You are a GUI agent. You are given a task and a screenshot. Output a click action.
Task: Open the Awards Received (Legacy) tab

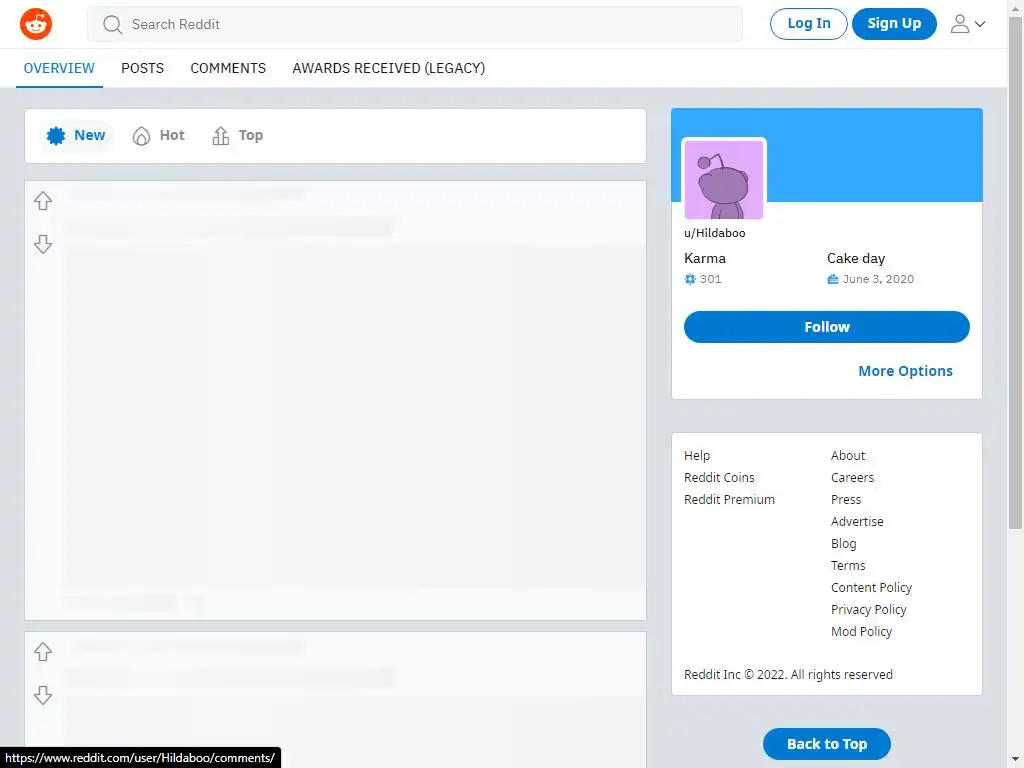[x=389, y=68]
